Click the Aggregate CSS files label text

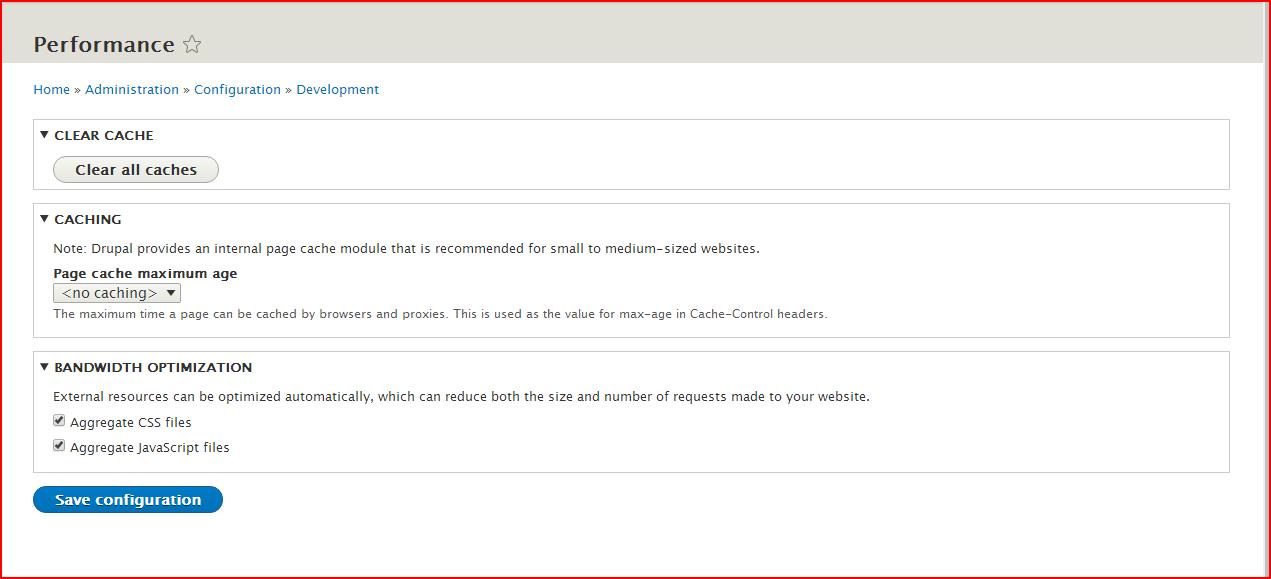point(130,422)
